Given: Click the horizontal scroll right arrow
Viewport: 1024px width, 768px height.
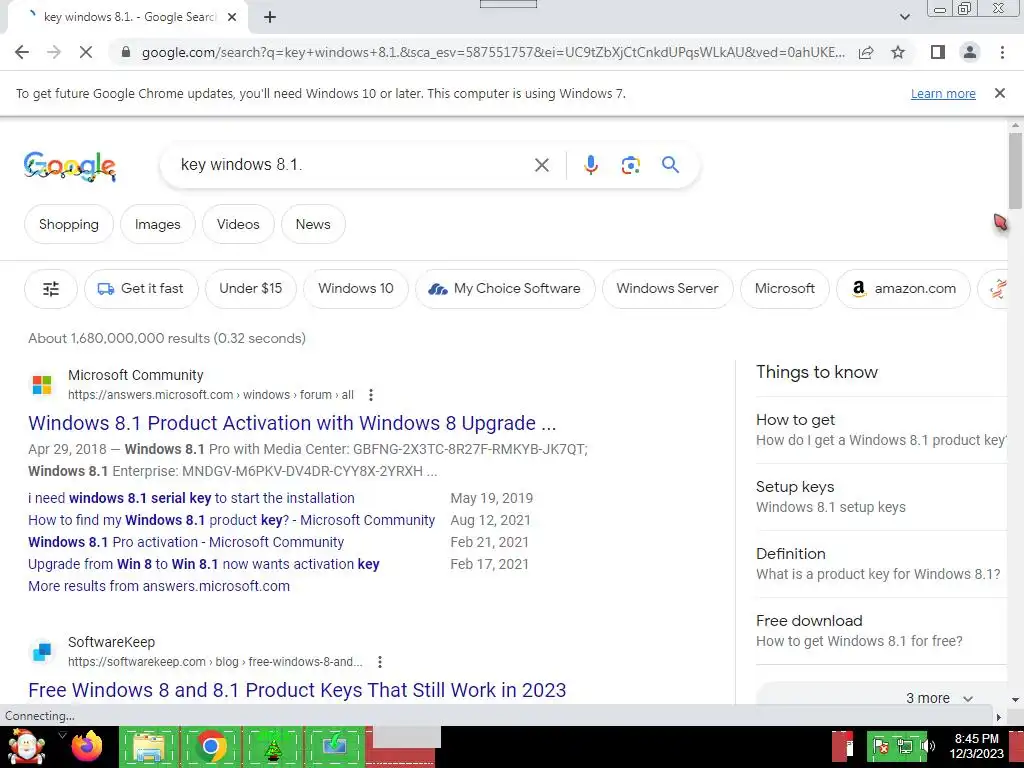Looking at the screenshot, I should pyautogui.click(x=998, y=716).
